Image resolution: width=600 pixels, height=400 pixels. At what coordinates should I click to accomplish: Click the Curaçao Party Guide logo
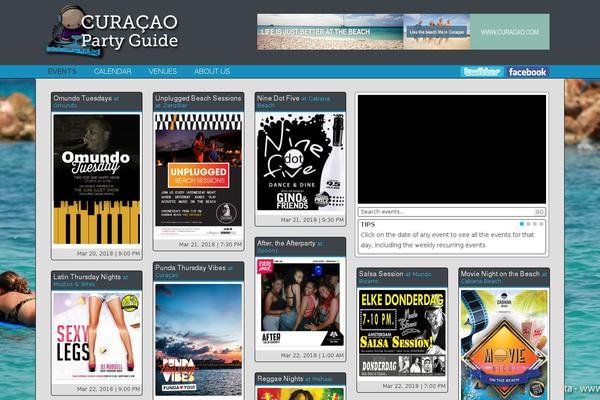(112, 31)
